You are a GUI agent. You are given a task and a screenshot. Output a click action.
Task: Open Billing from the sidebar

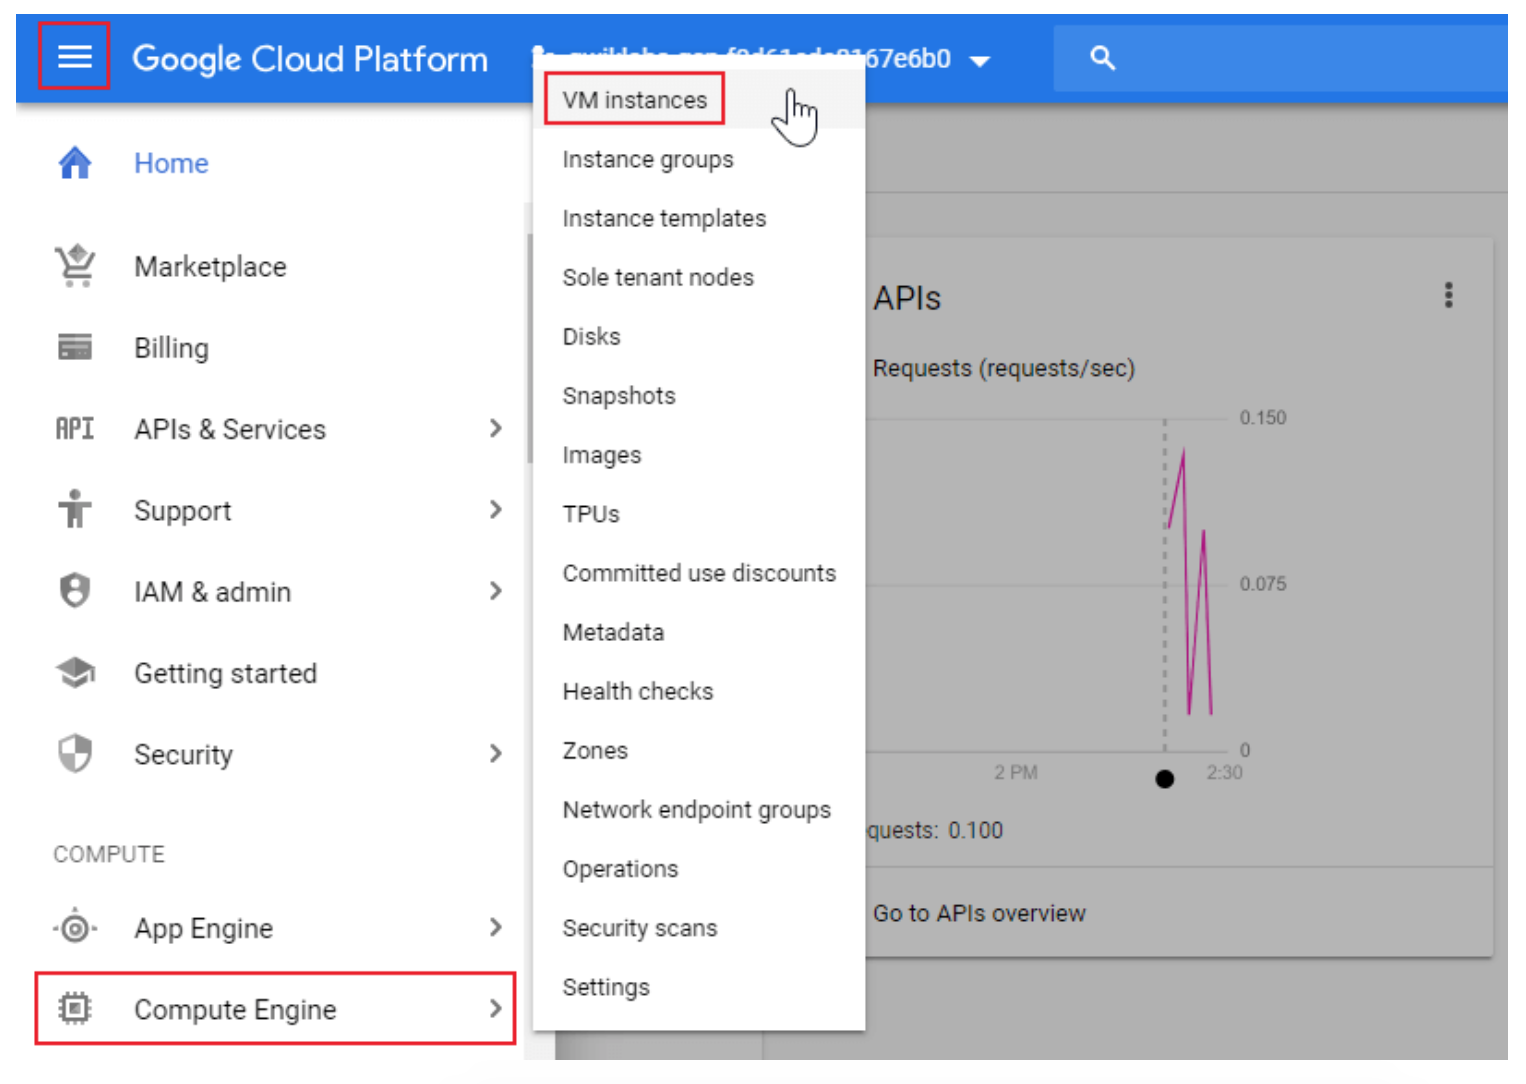tap(172, 348)
